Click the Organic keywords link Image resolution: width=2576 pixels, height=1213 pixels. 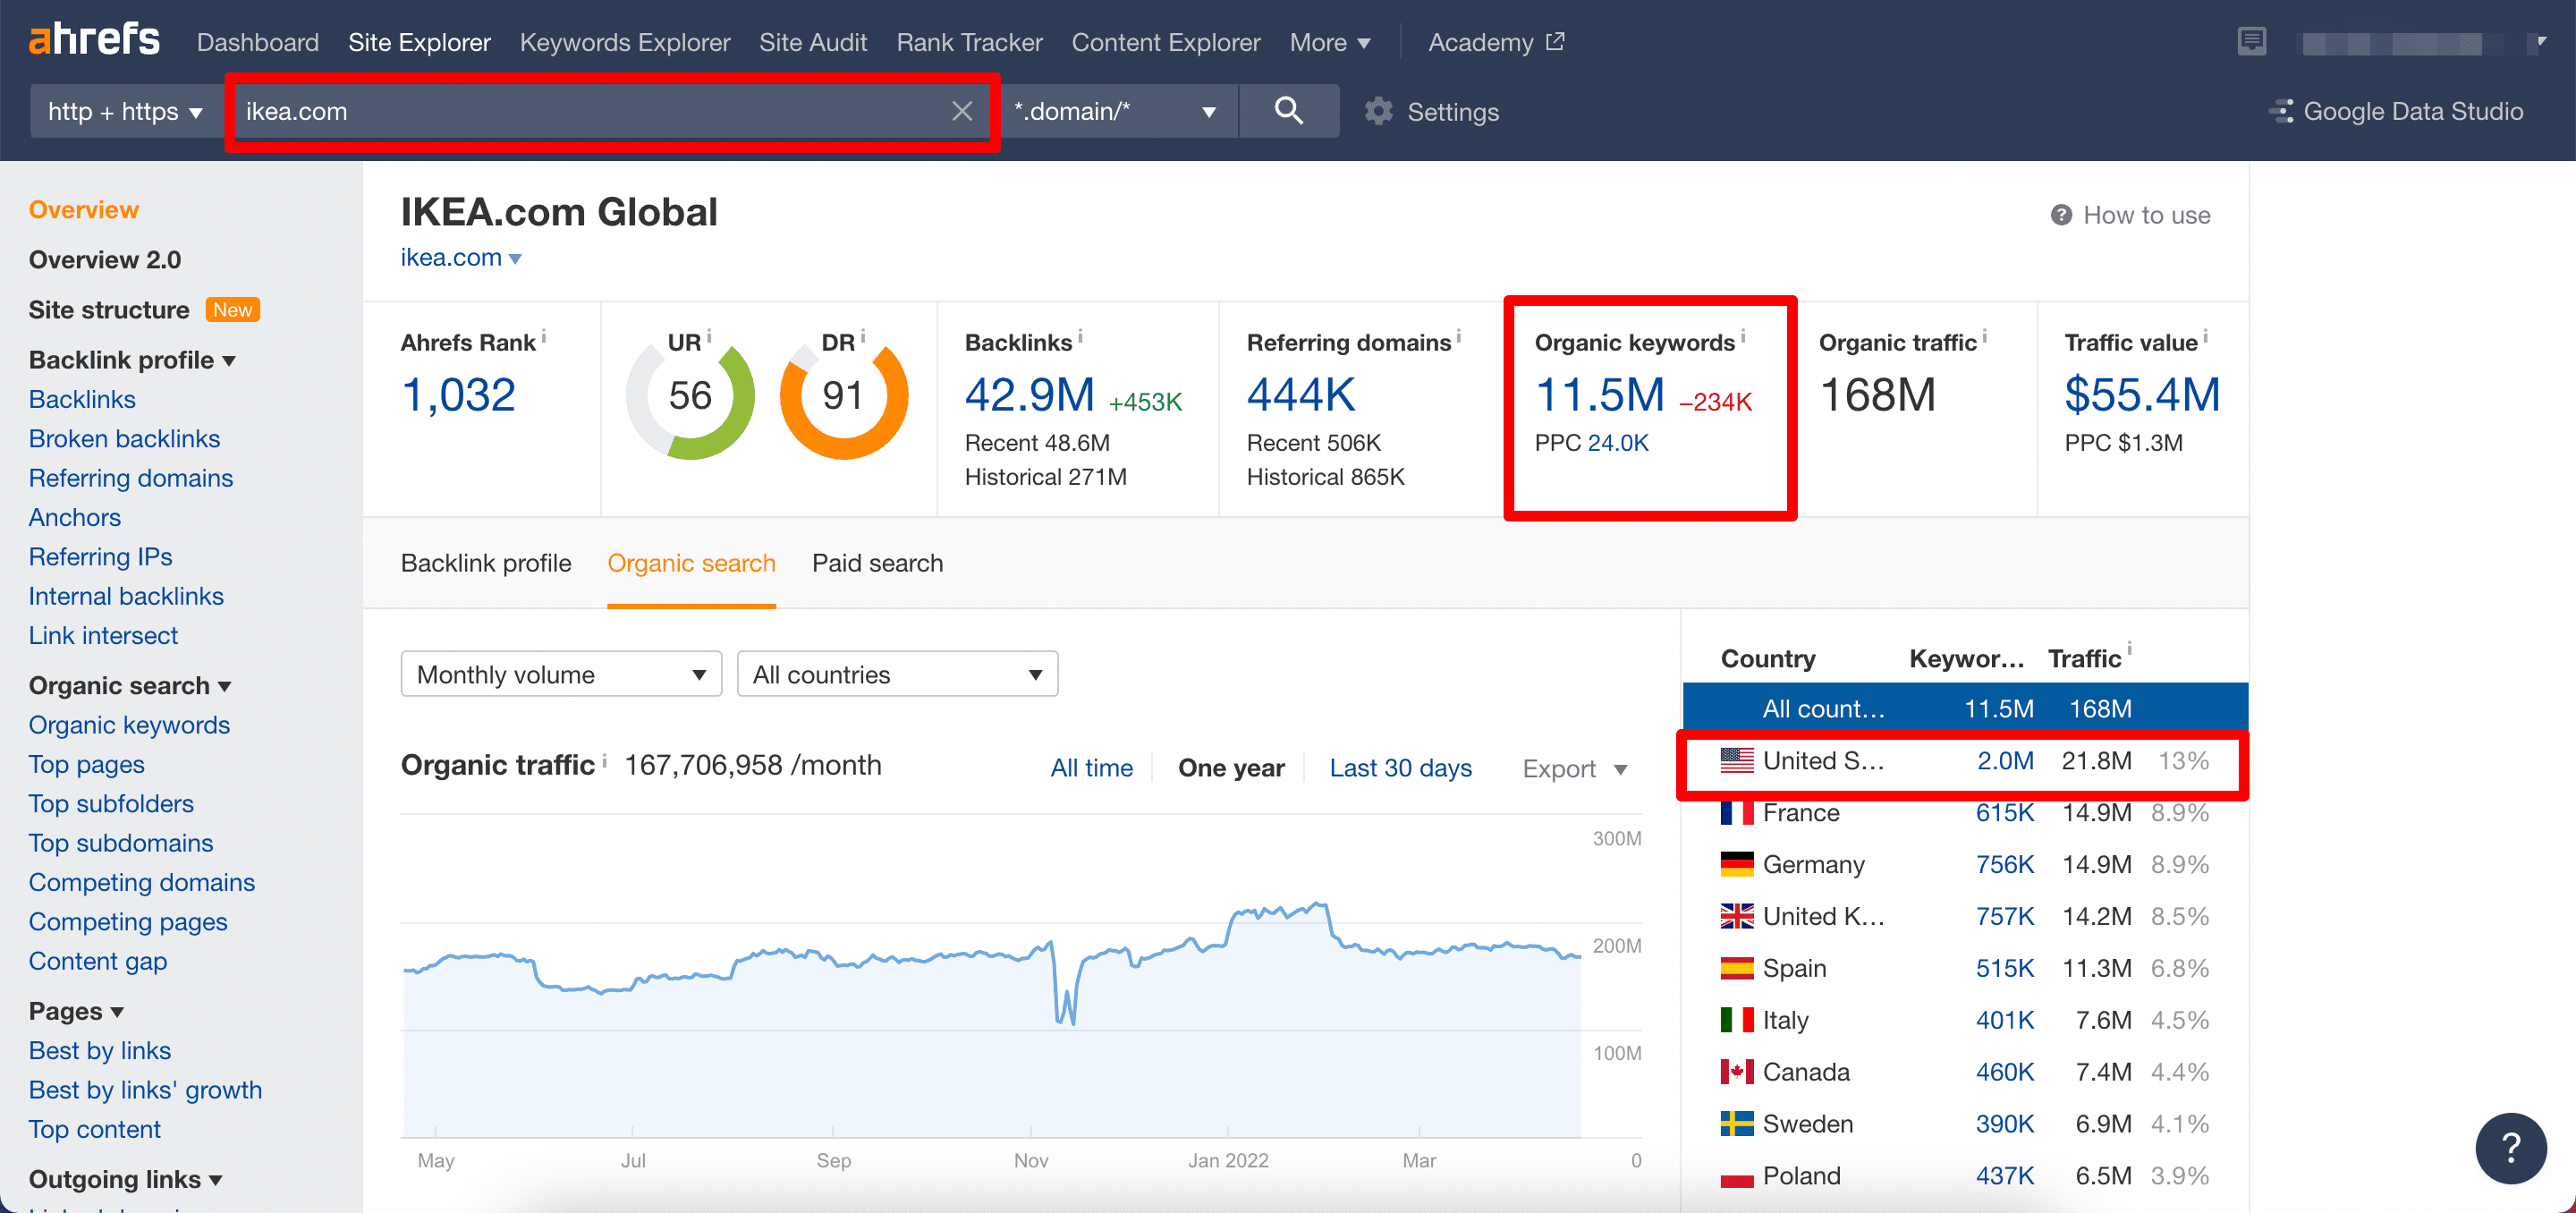[128, 723]
